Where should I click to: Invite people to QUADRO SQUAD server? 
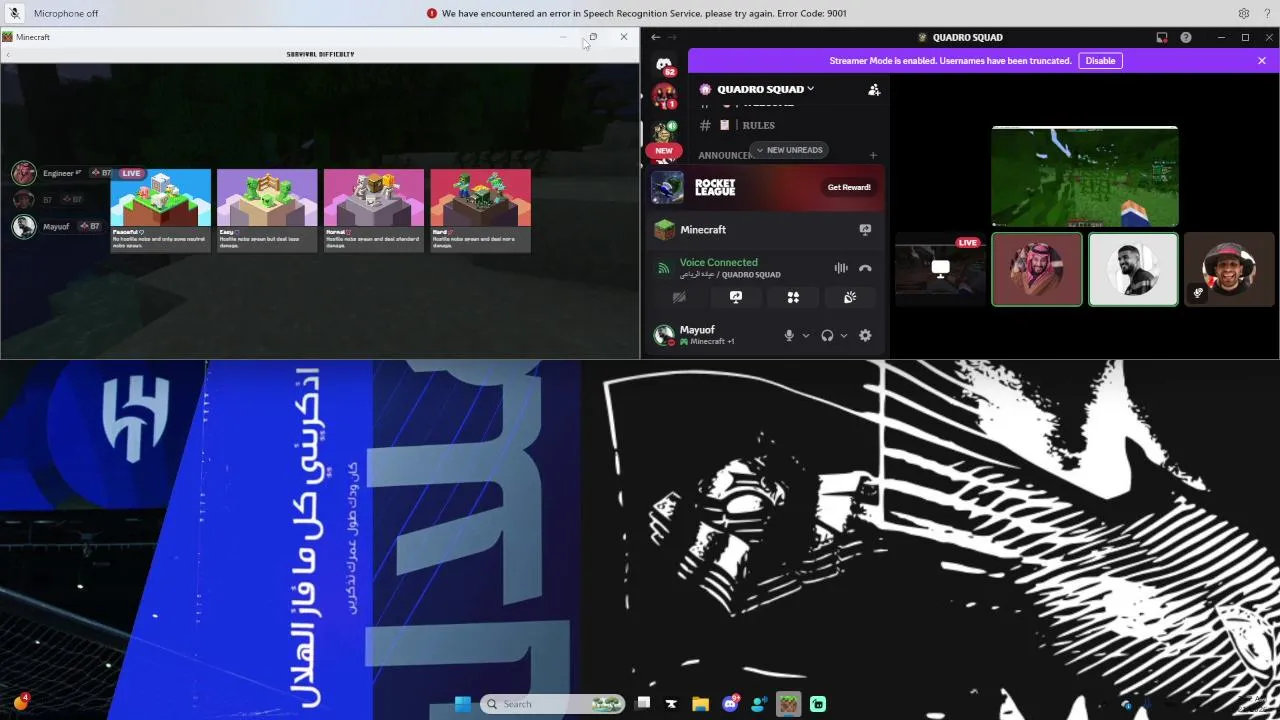[x=874, y=89]
